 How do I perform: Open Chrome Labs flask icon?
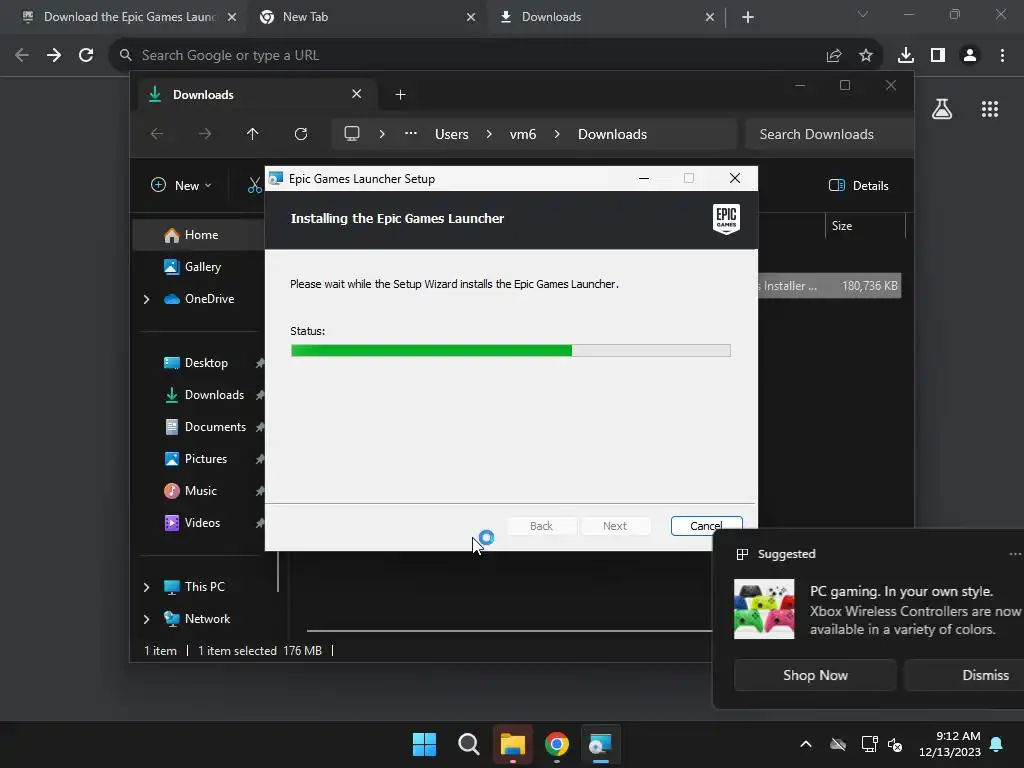pyautogui.click(x=942, y=109)
